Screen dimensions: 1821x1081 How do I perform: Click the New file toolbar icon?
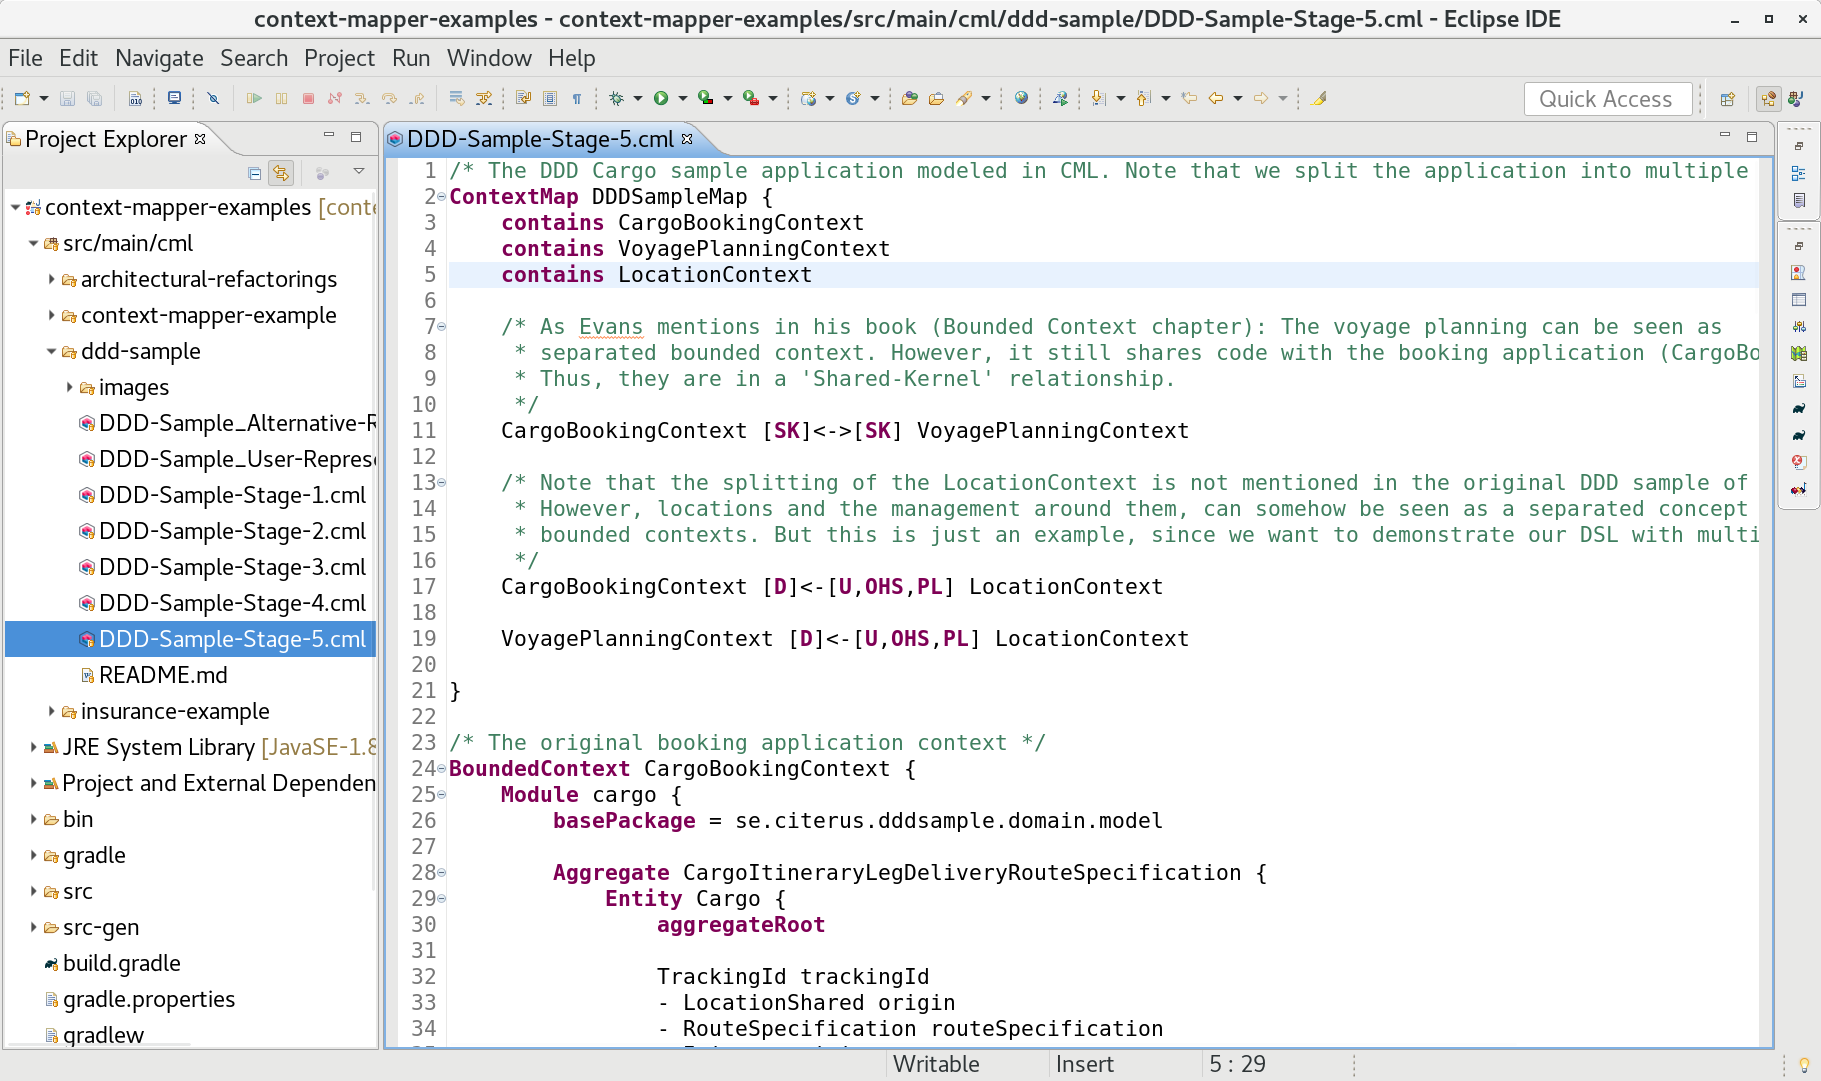(22, 98)
